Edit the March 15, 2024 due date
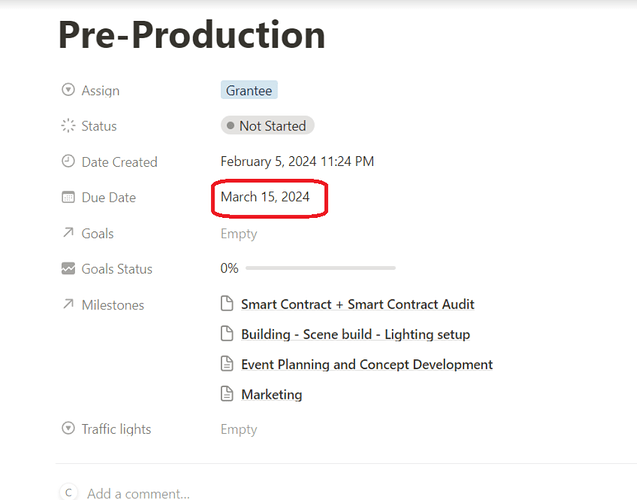This screenshot has width=637, height=500. tap(265, 197)
